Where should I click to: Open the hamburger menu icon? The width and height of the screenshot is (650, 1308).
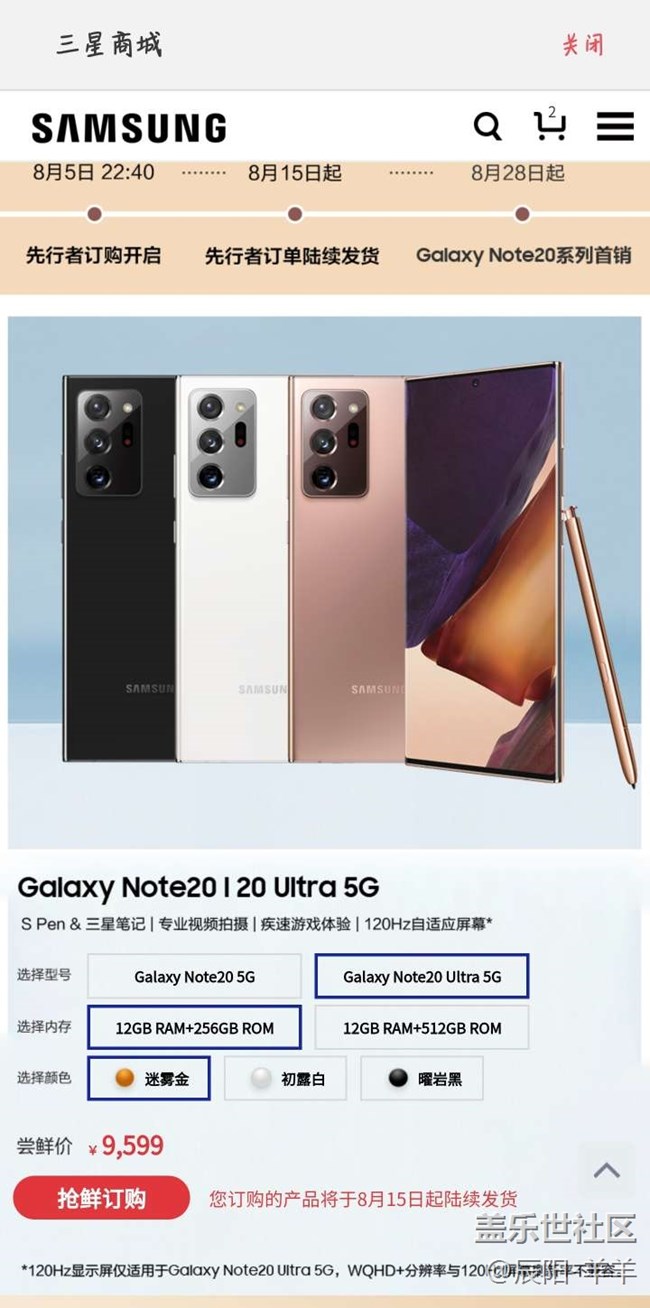[x=615, y=127]
